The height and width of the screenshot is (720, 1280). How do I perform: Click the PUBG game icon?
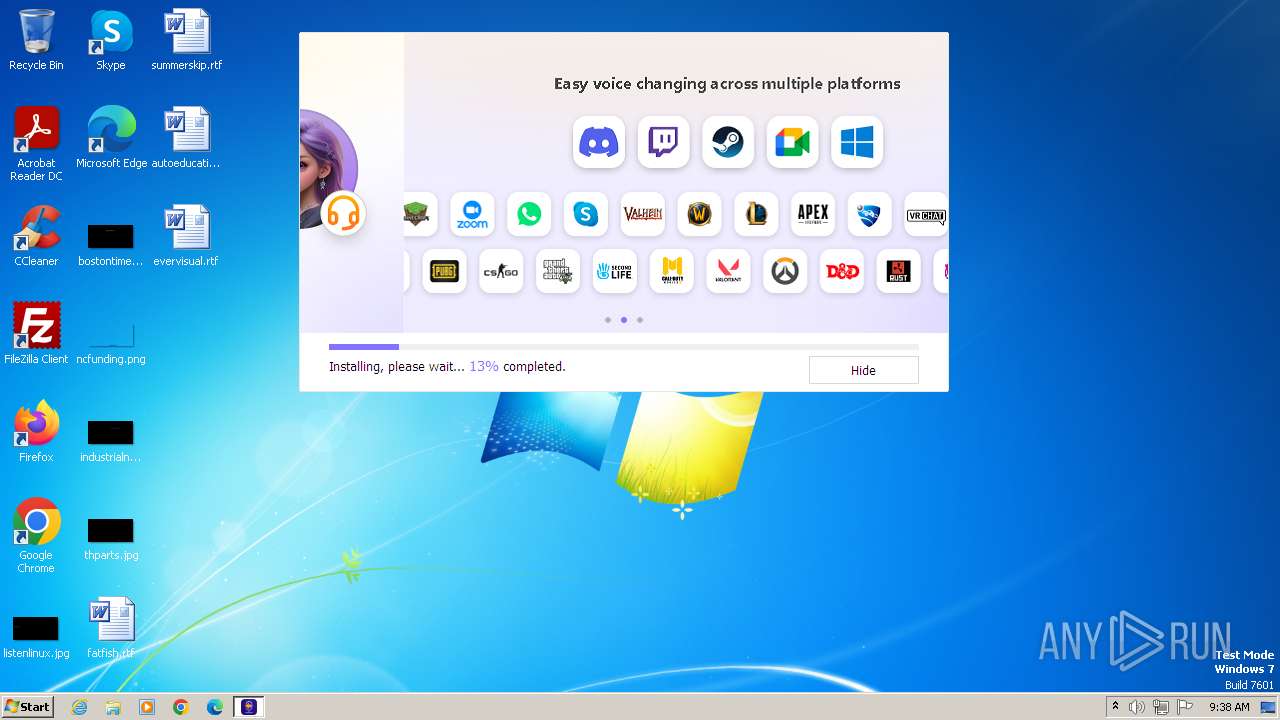pos(444,271)
